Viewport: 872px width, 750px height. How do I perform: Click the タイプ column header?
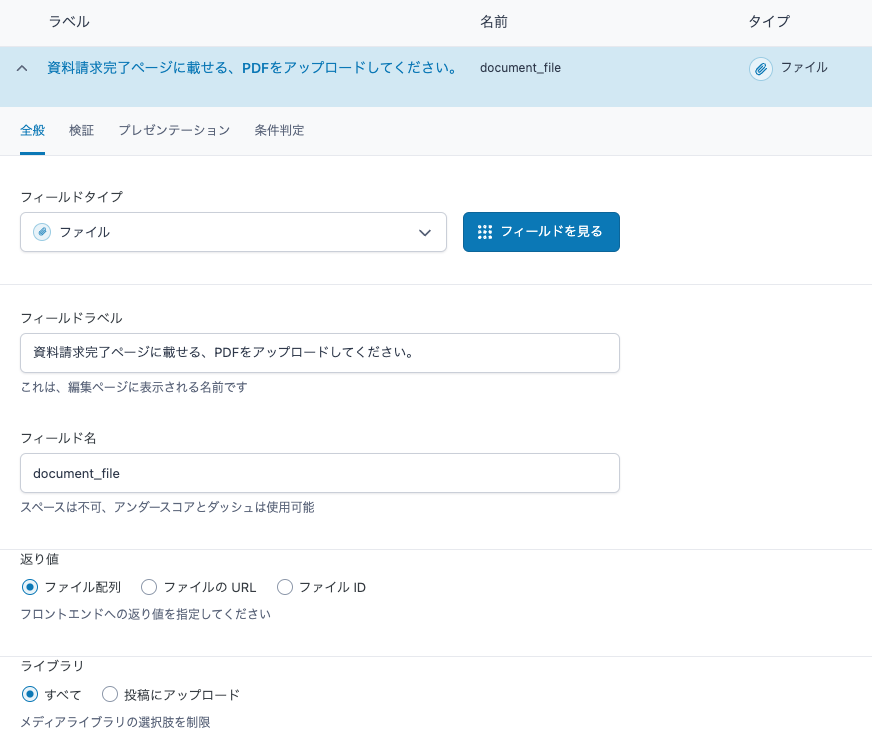click(769, 22)
